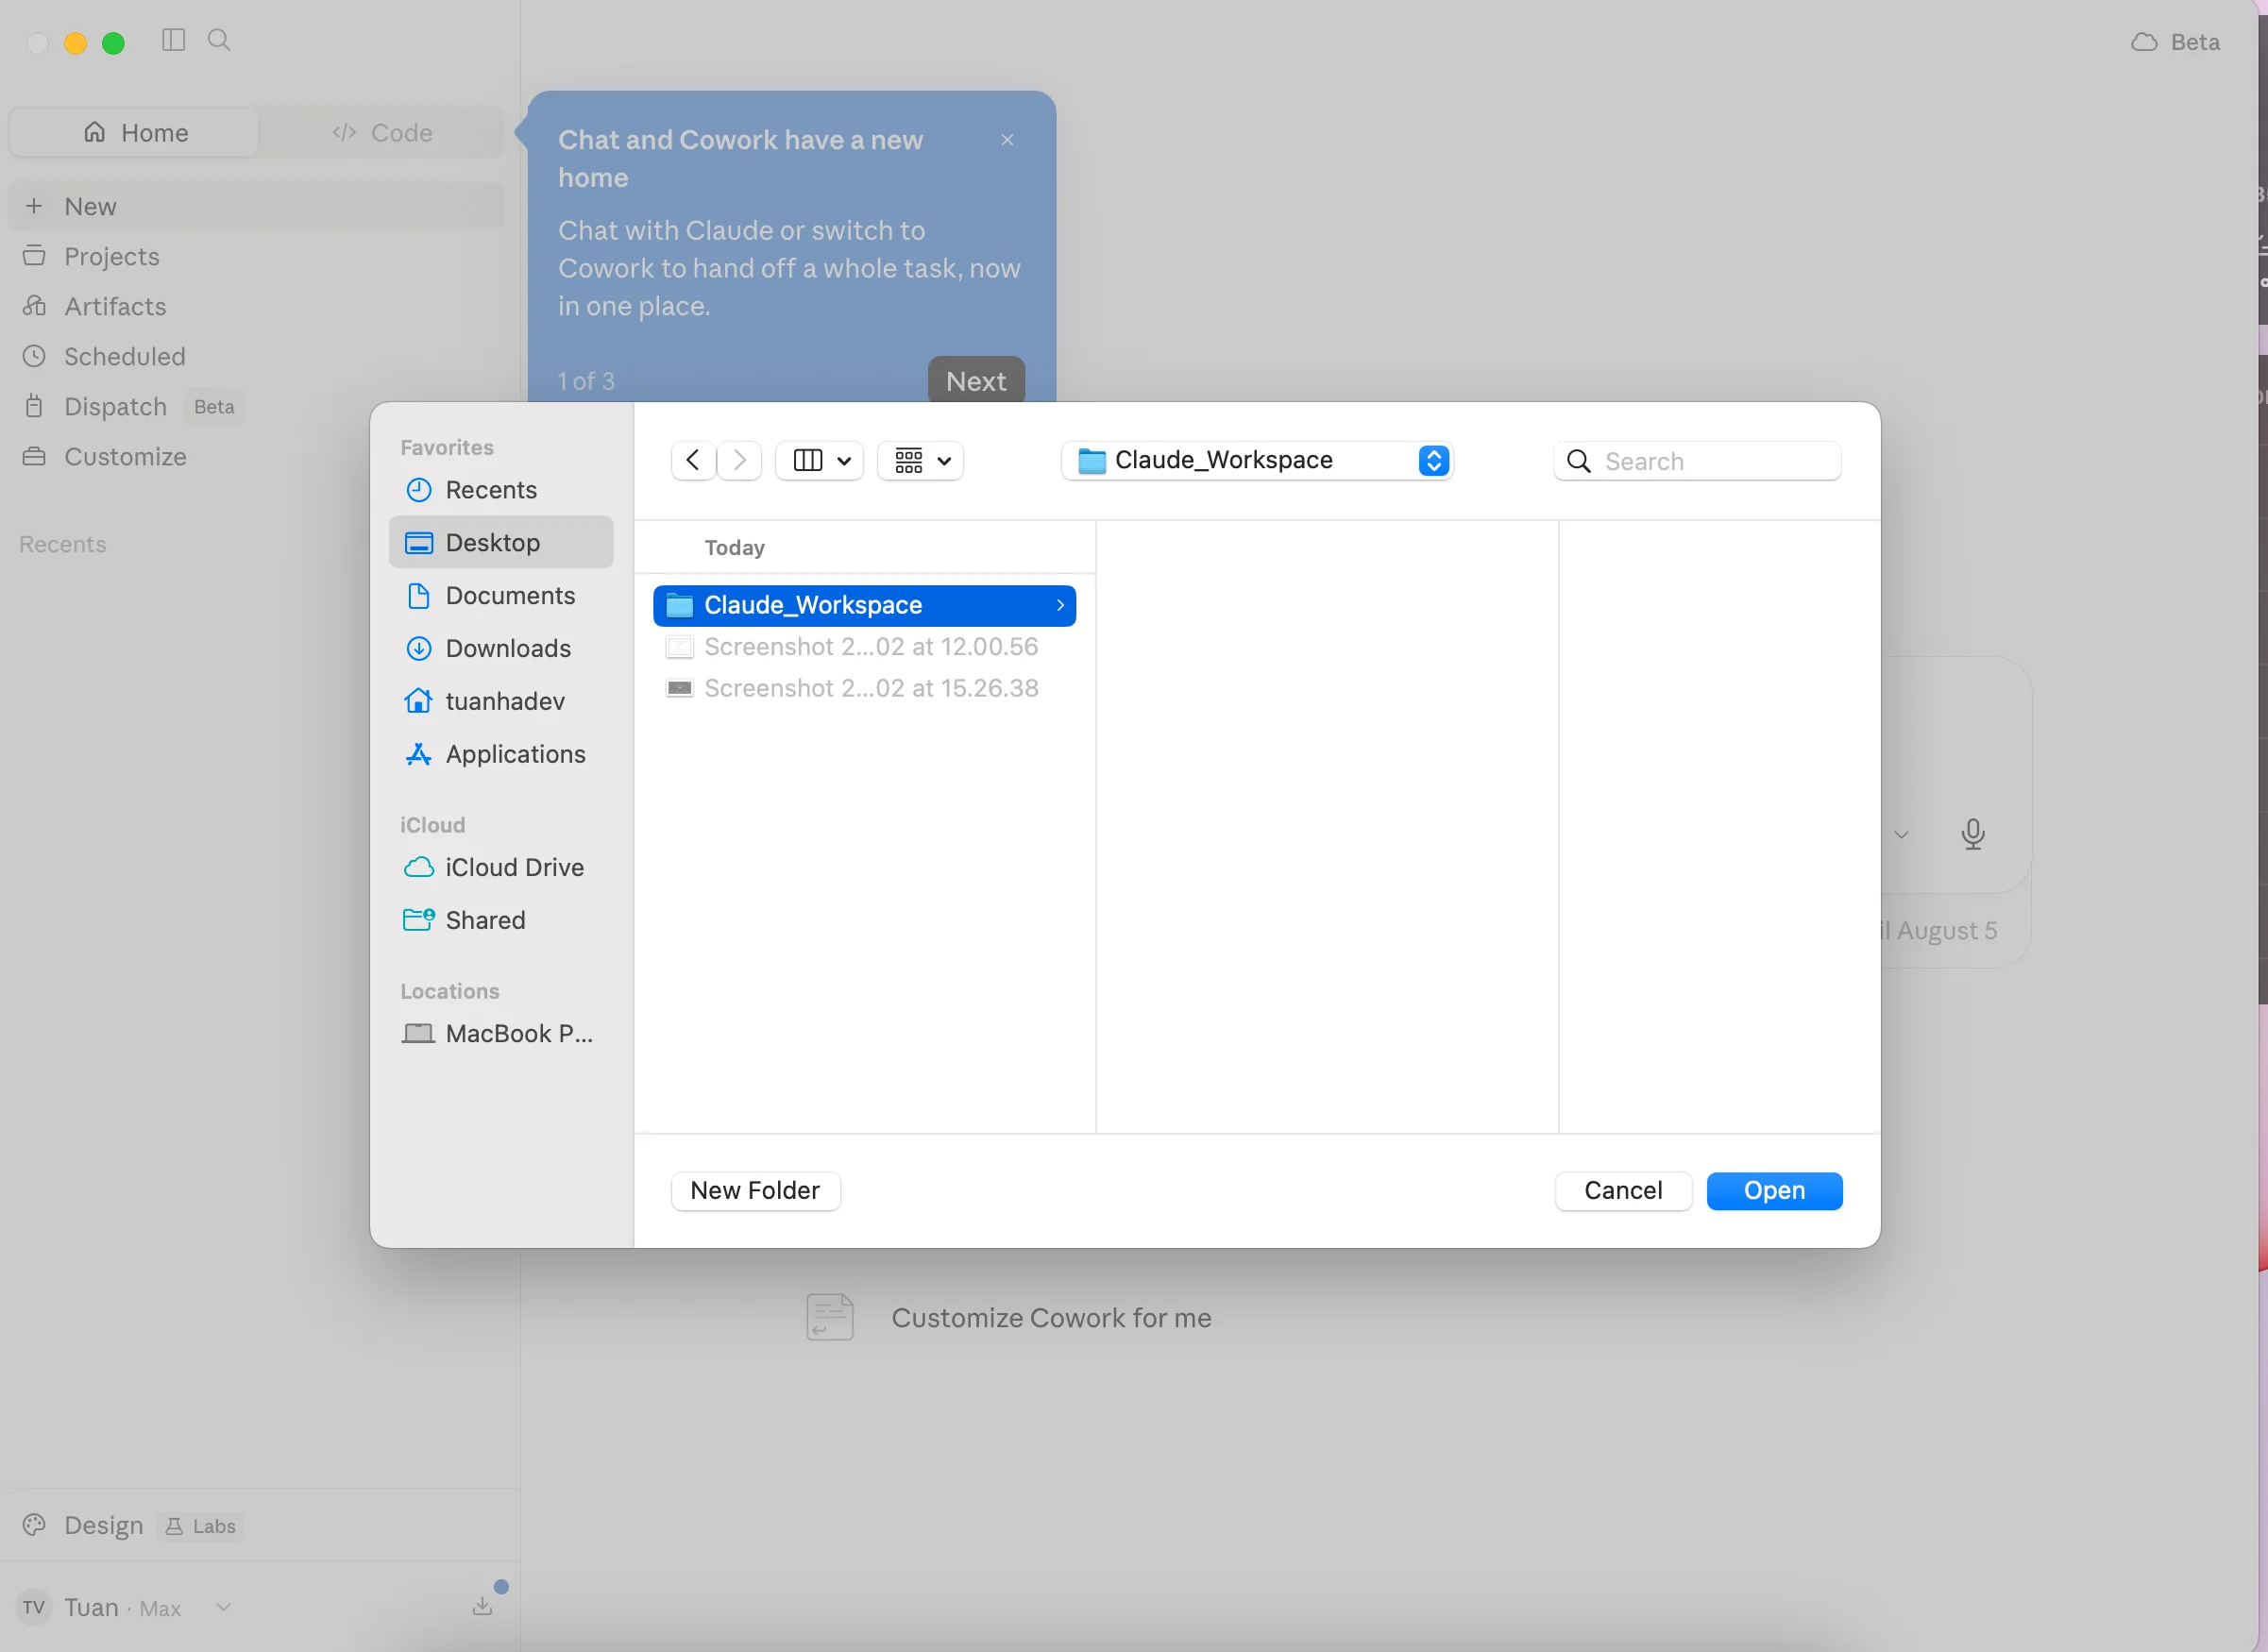Go forward with the right chevron
The image size is (2268, 1652).
[740, 460]
